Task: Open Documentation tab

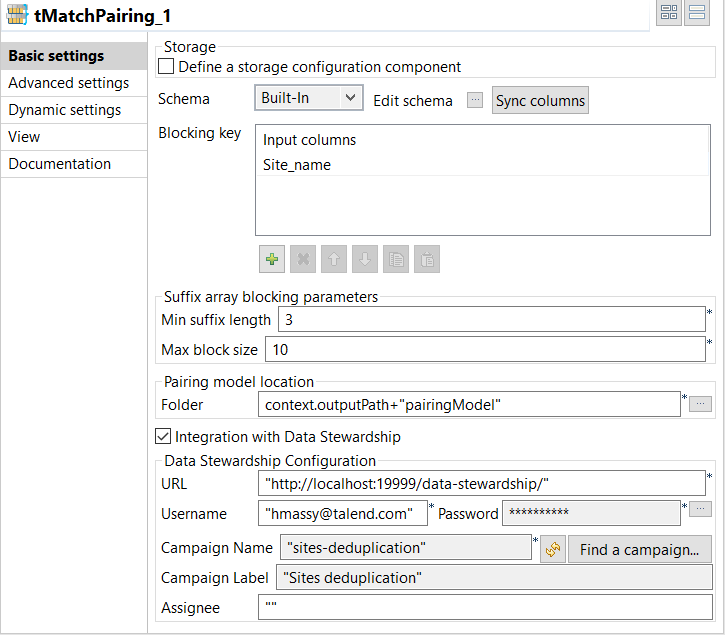Action: pyautogui.click(x=74, y=164)
